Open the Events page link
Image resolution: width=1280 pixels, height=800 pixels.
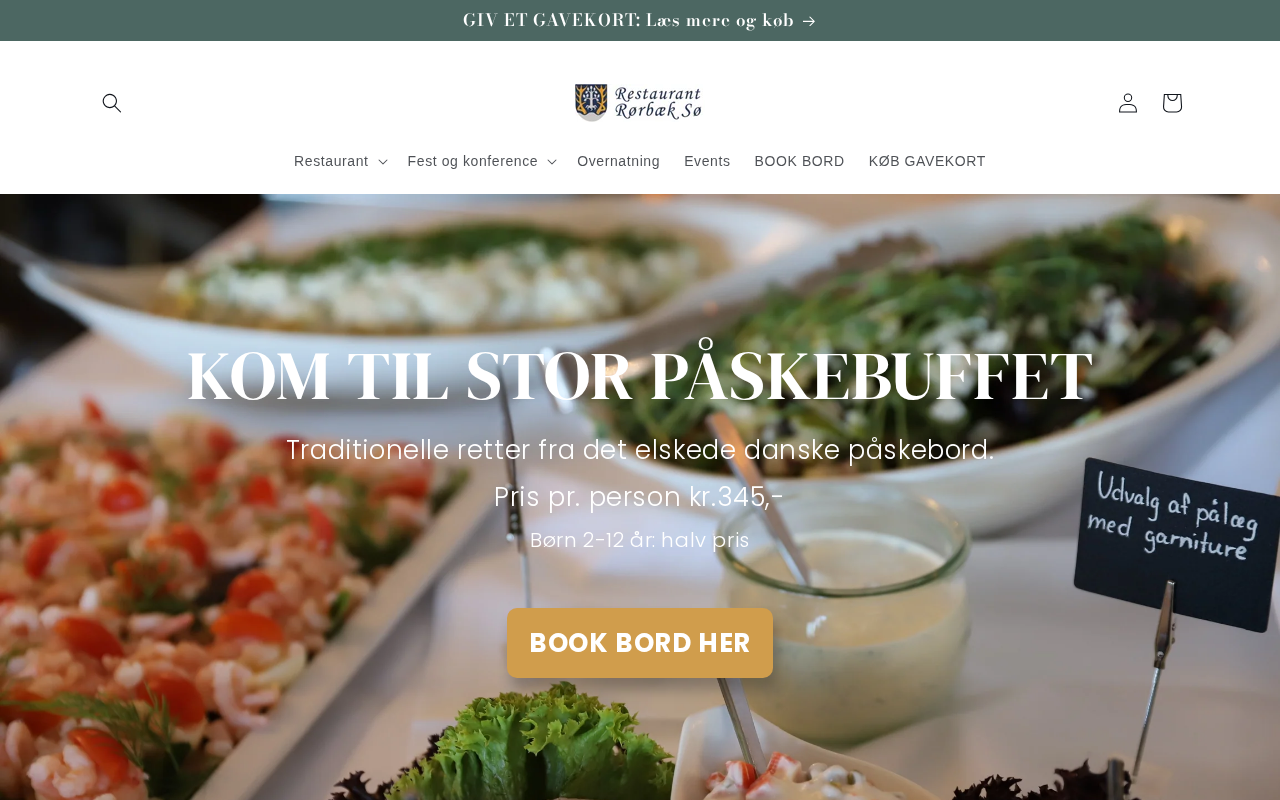[707, 161]
